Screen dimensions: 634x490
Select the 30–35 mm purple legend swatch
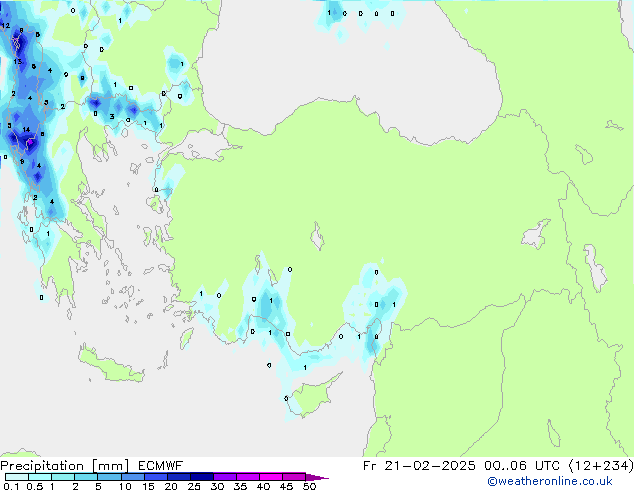click(x=224, y=477)
